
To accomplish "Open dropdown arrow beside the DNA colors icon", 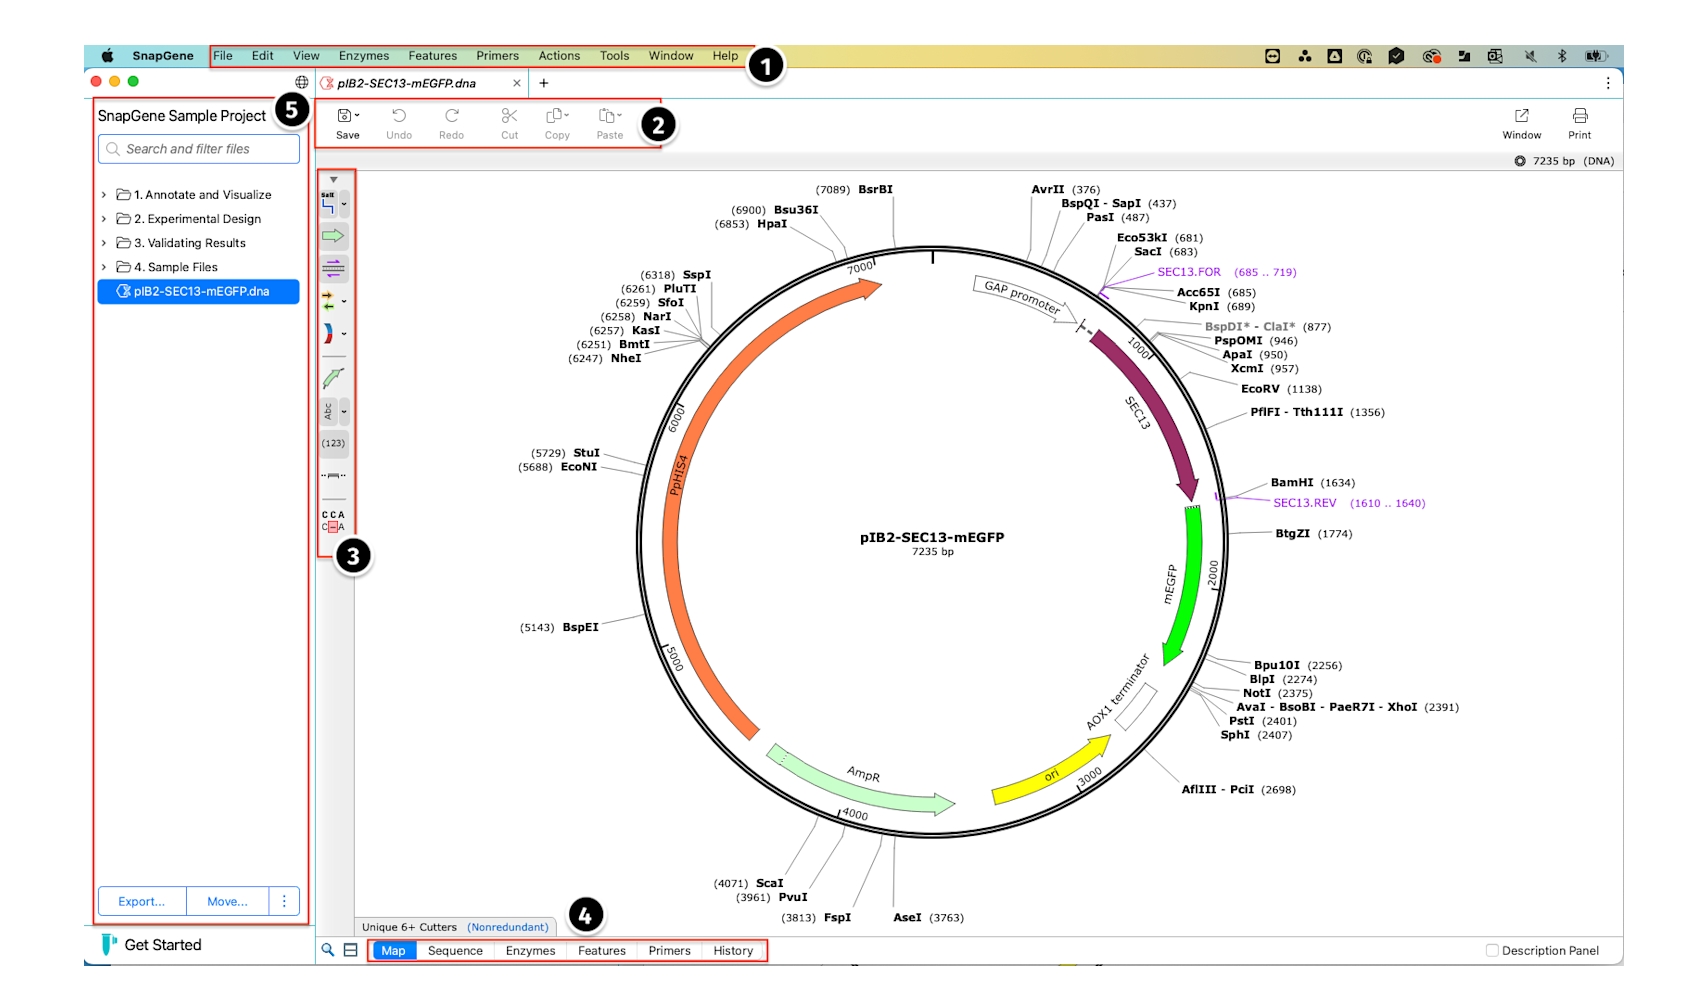I will click(x=344, y=334).
